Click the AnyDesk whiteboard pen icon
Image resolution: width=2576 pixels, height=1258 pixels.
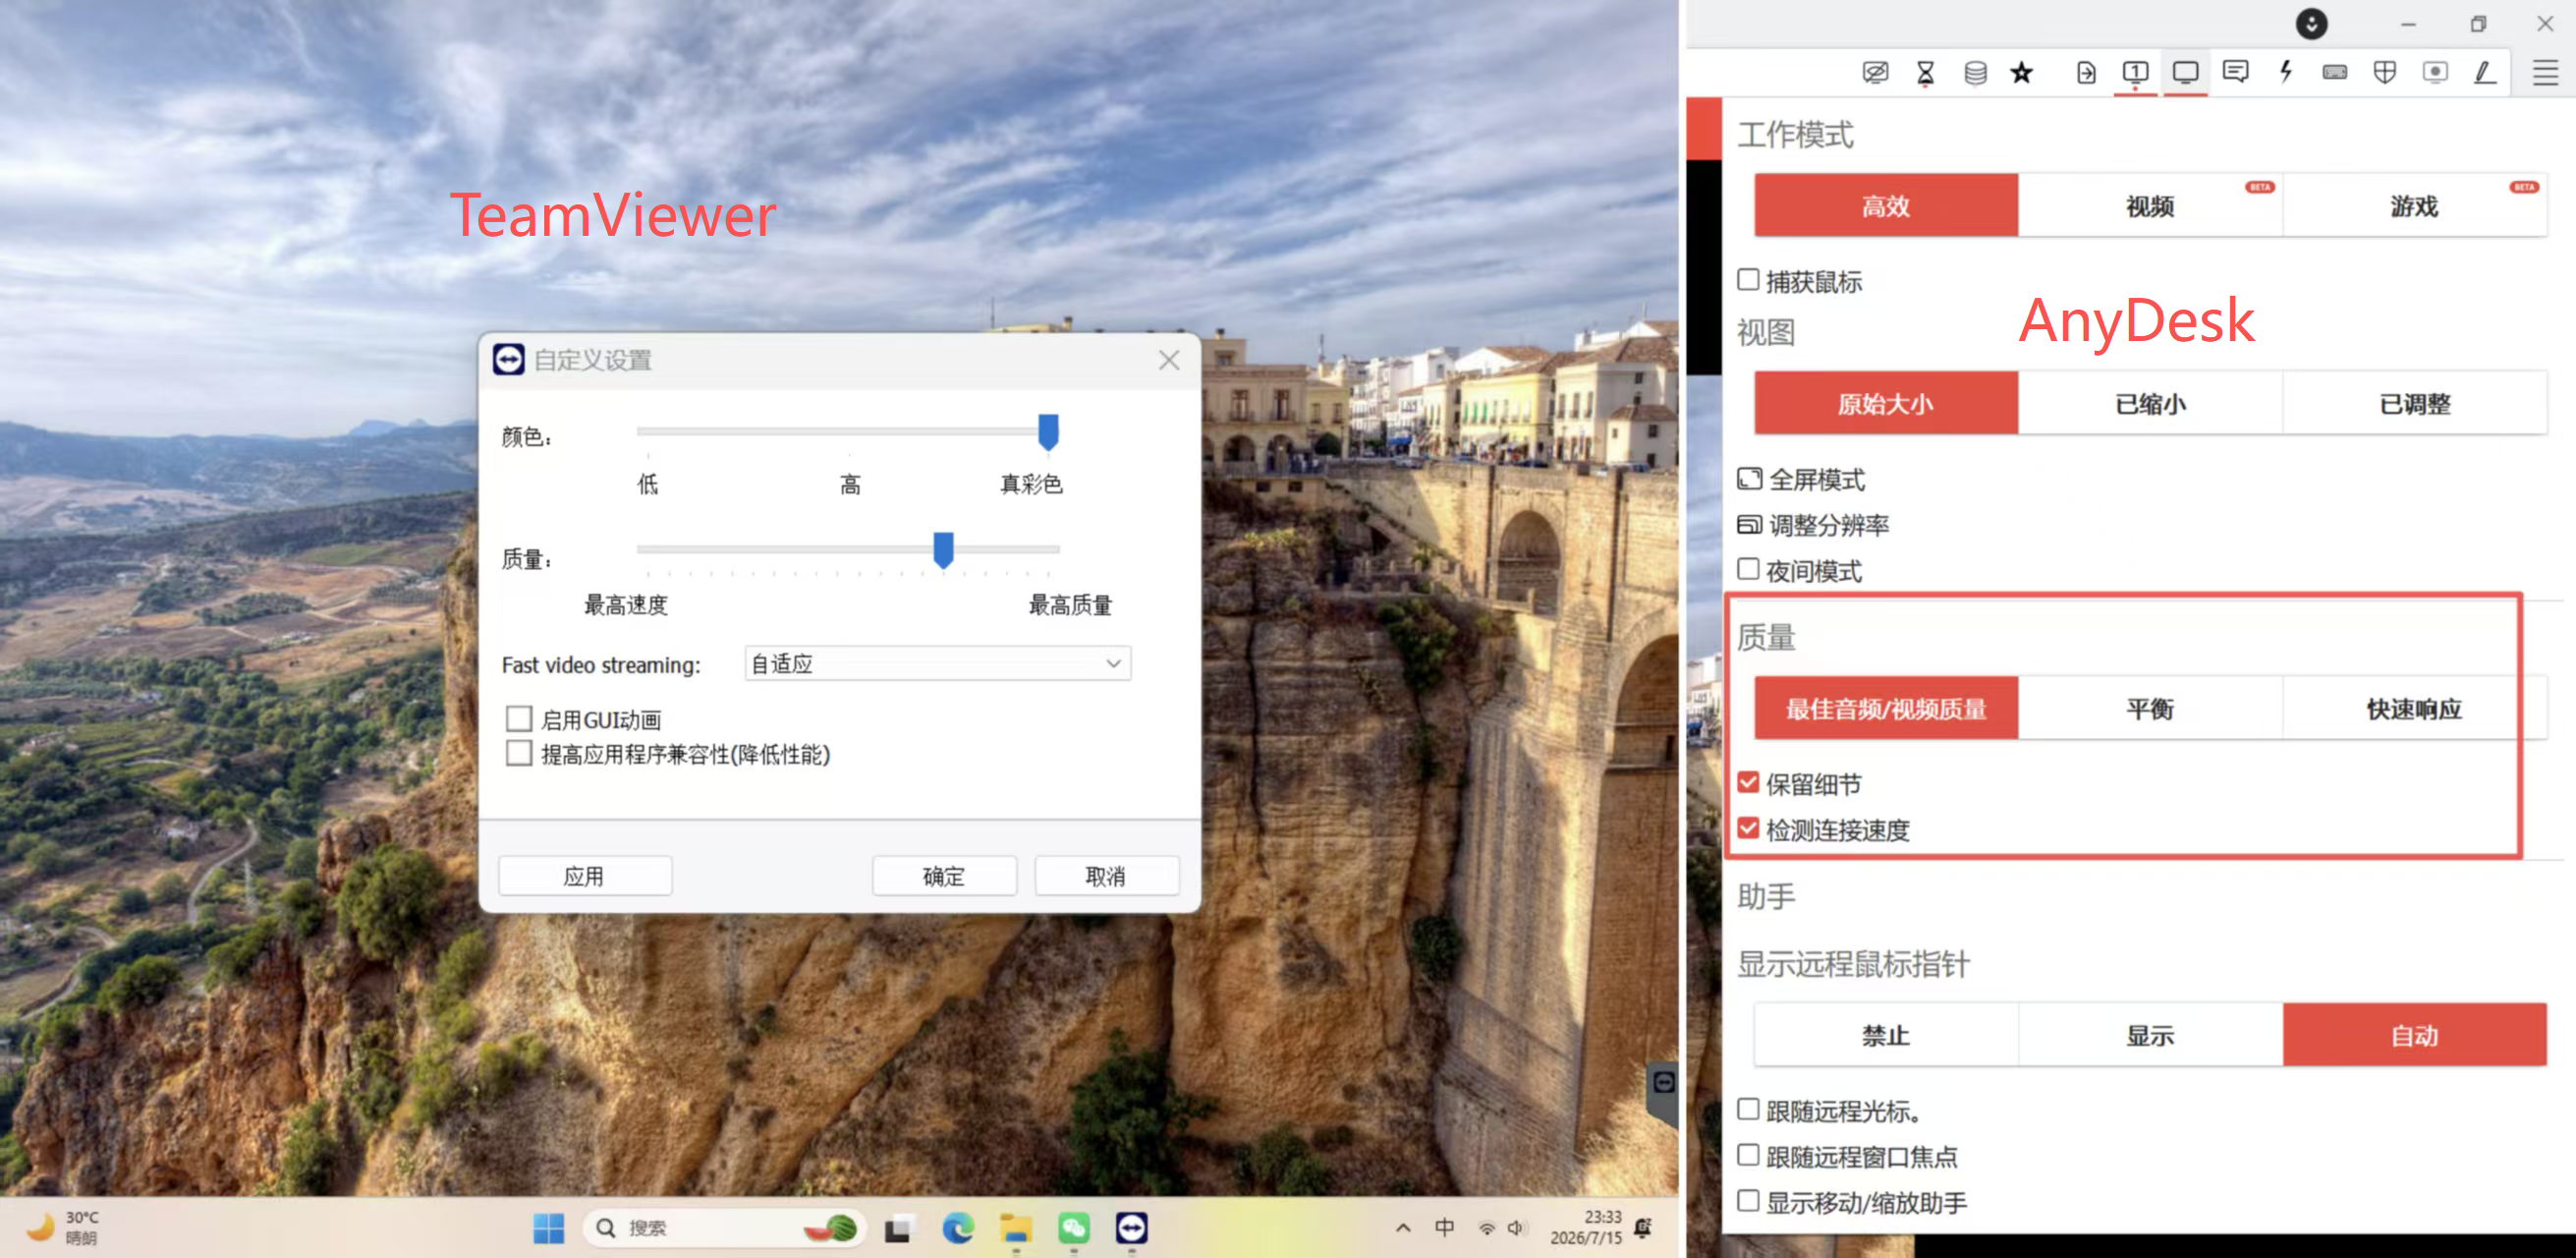pos(2485,72)
